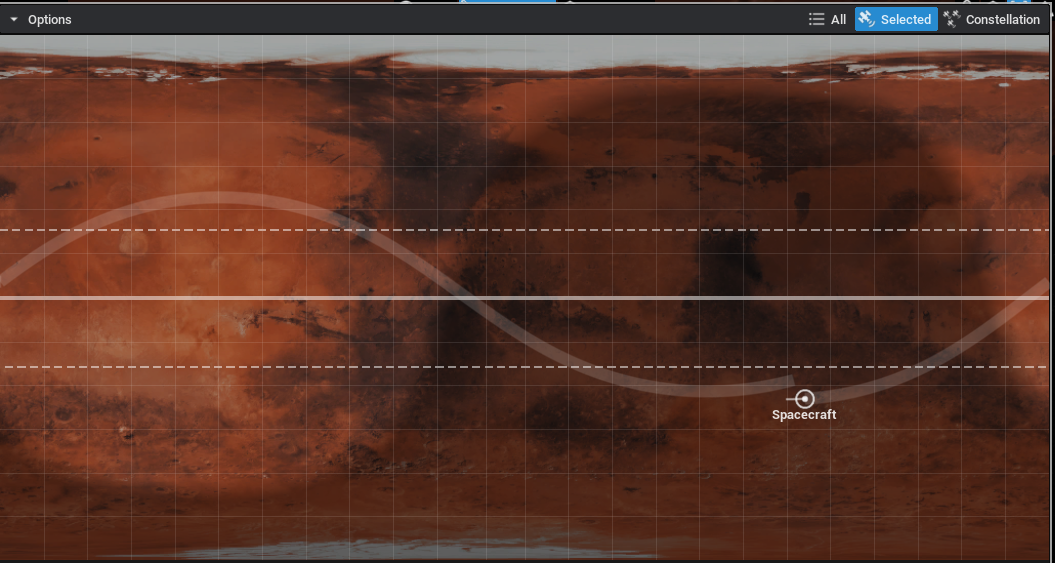This screenshot has height=563, width=1055.
Task: Click the Spacecraft position marker icon
Action: click(804, 399)
